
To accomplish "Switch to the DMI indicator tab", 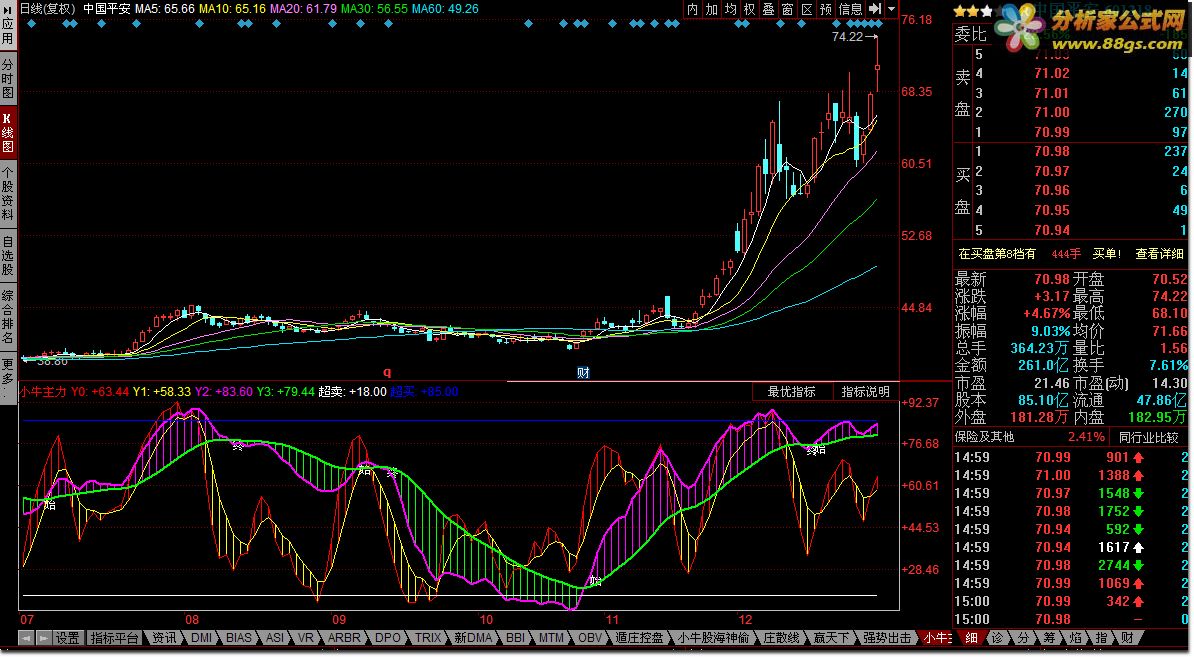I will tap(201, 638).
